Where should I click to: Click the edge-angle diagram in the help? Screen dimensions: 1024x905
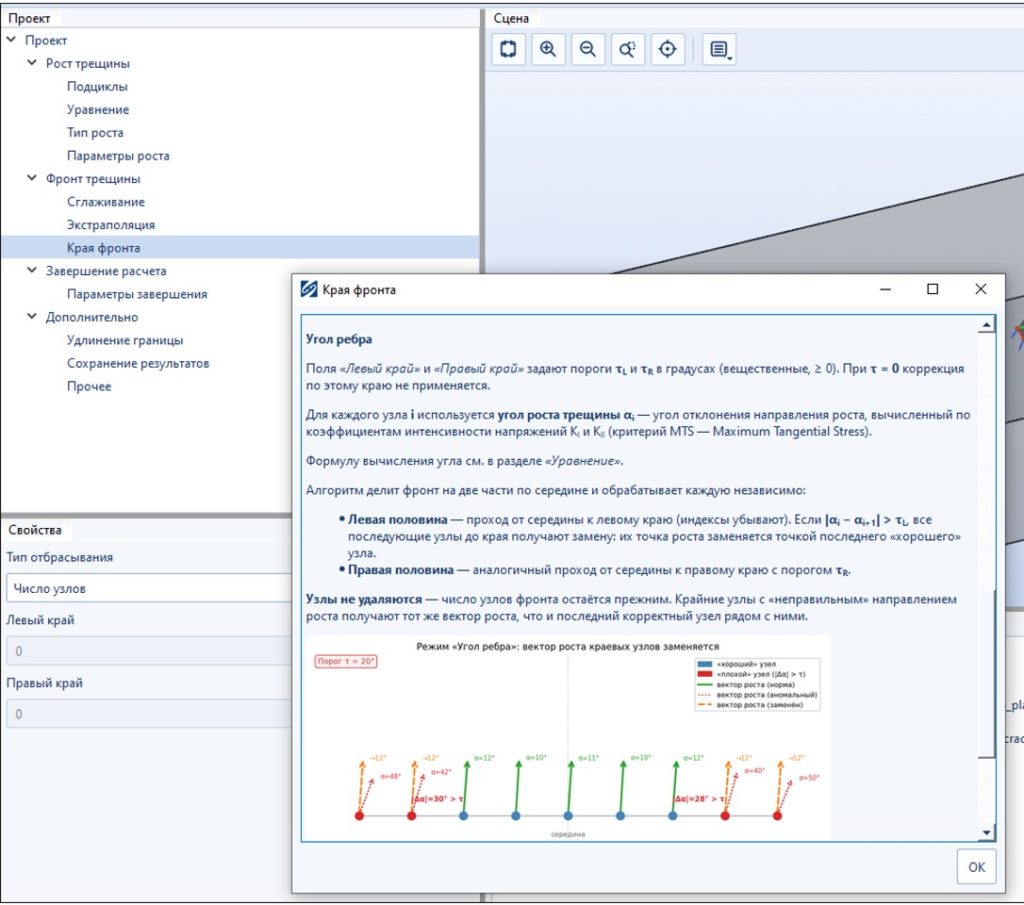pos(568,738)
